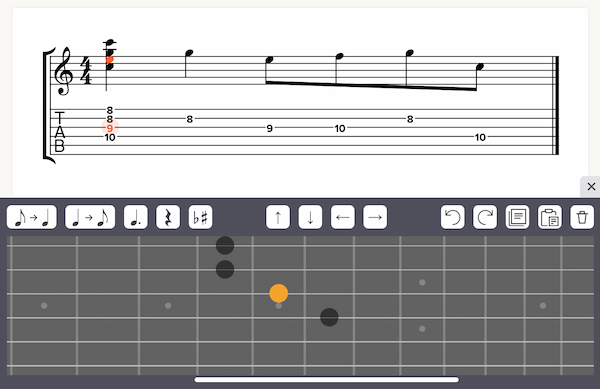Delete selected note with trash icon

pos(582,217)
